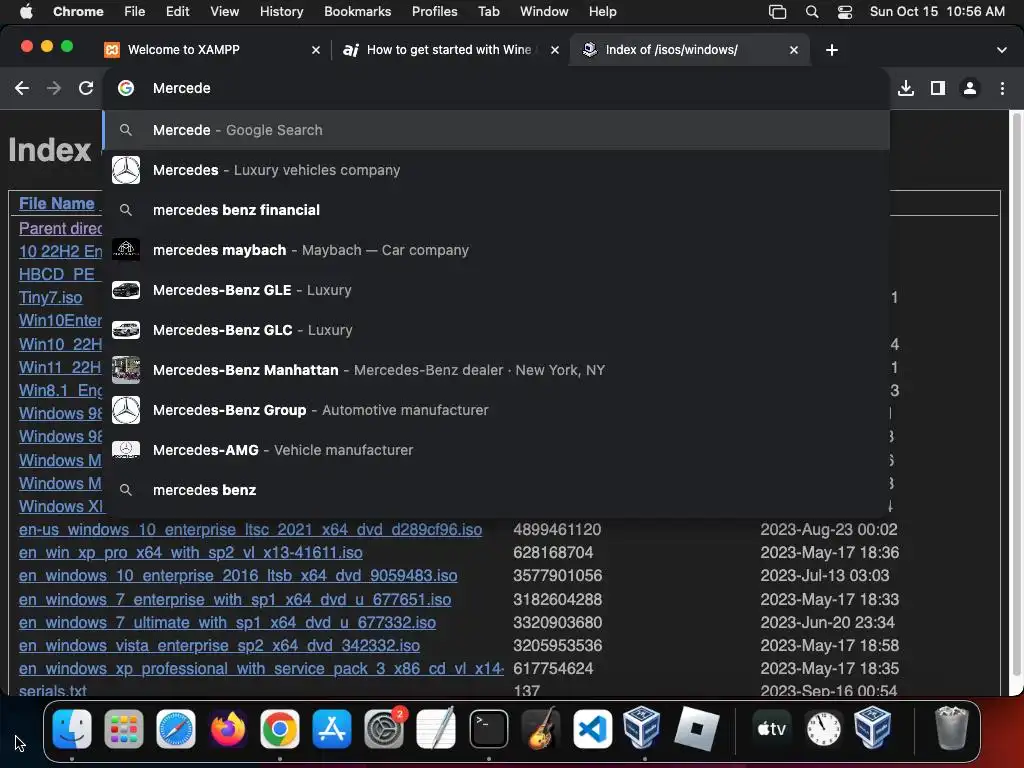The width and height of the screenshot is (1024, 768).
Task: Click the Mercedes star logo thumbnail for Mercedes
Action: (x=125, y=170)
